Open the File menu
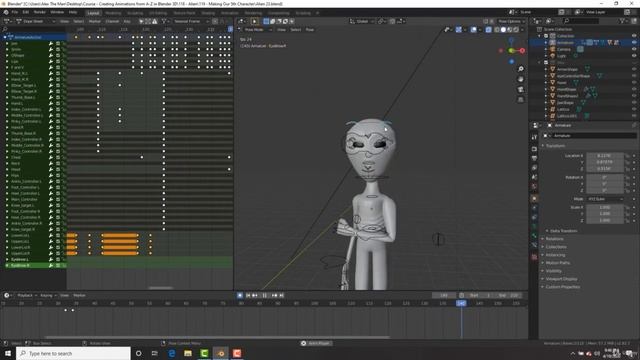Screen dimensions: 640x360 (15, 13)
